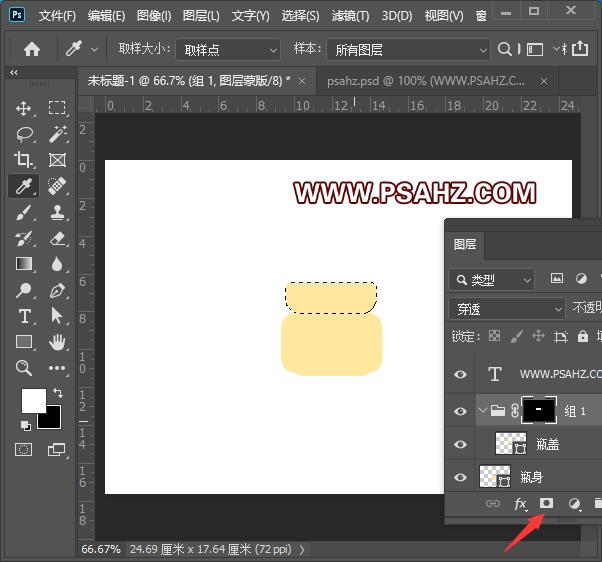This screenshot has width=602, height=562.
Task: Reset default foreground and background colors
Action: point(26,425)
